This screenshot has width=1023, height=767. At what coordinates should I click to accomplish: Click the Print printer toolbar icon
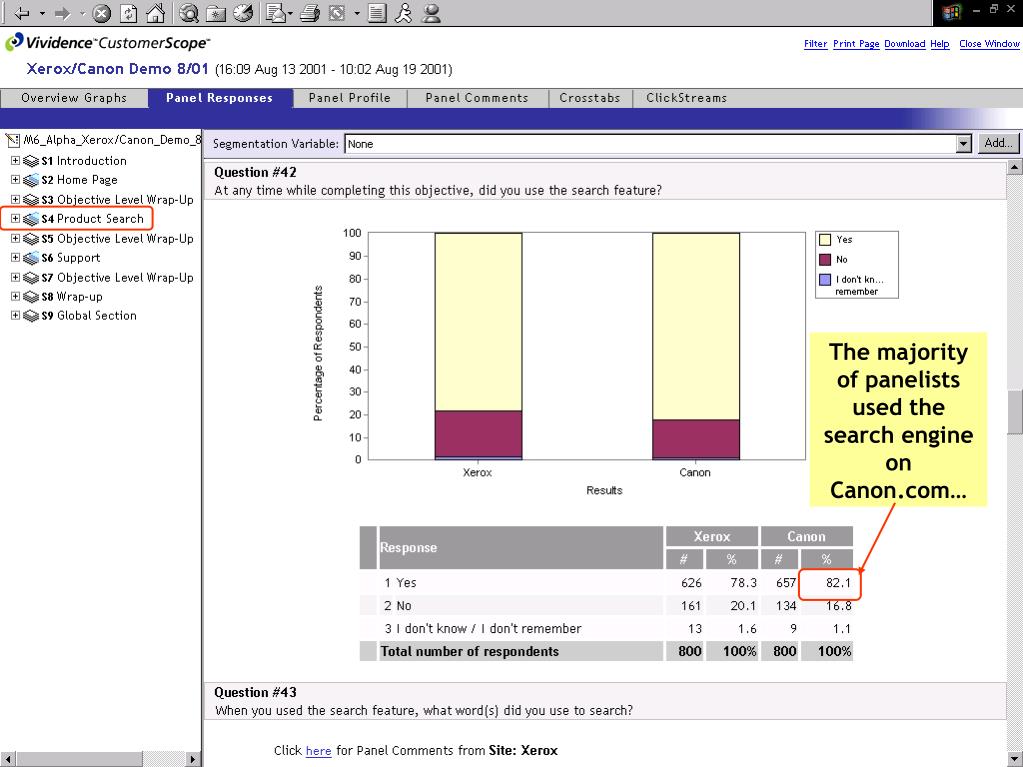point(310,13)
